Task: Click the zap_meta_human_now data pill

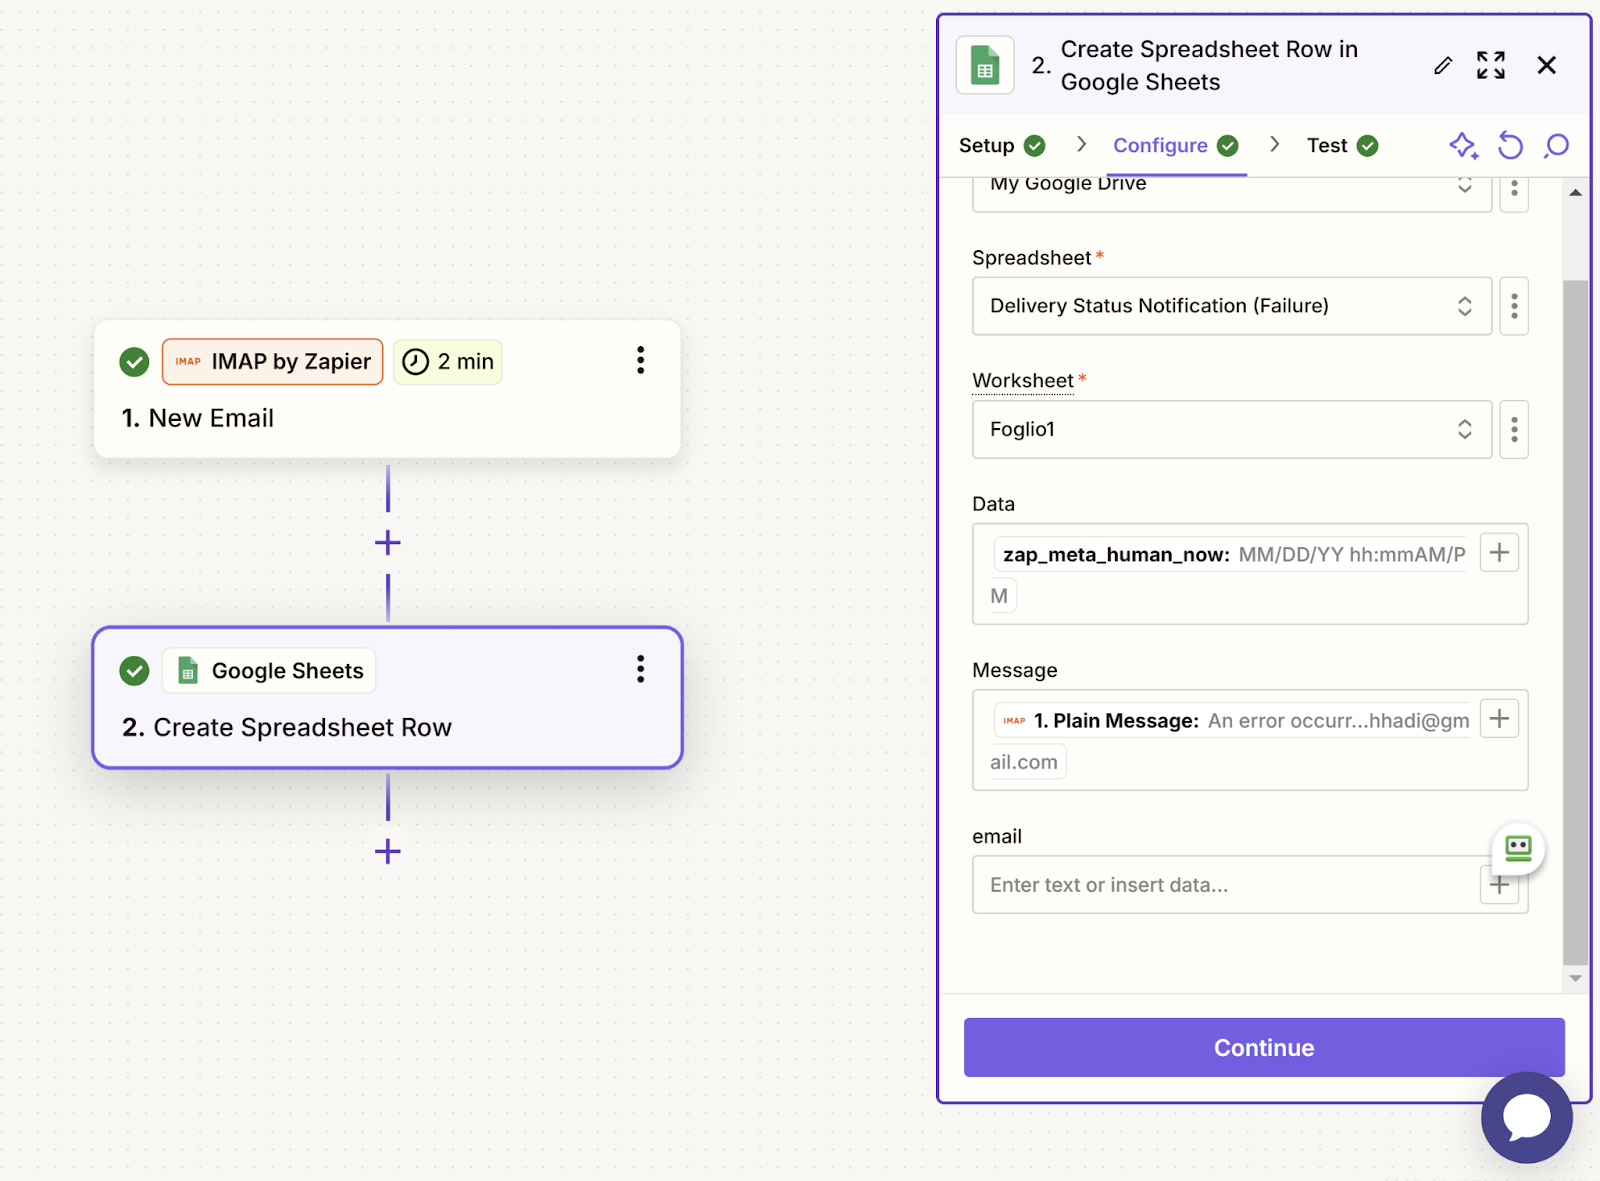Action: 1230,555
